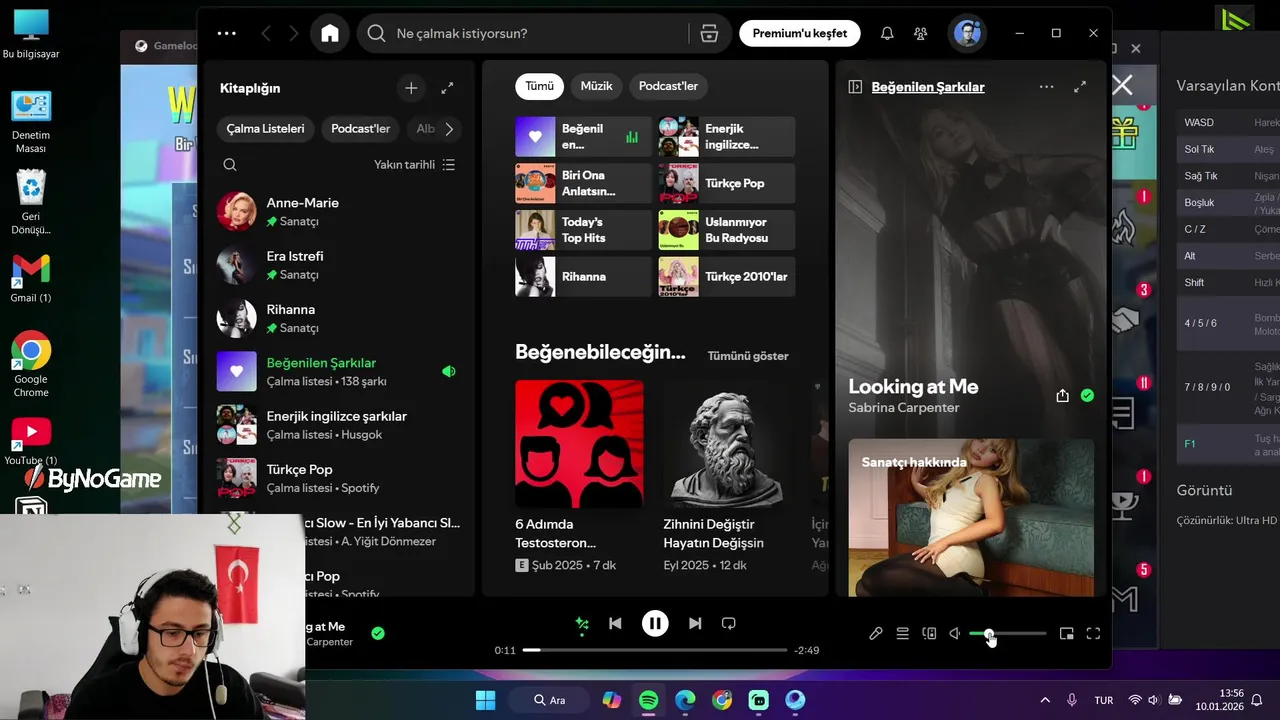Skip to previous track

(x=615, y=623)
